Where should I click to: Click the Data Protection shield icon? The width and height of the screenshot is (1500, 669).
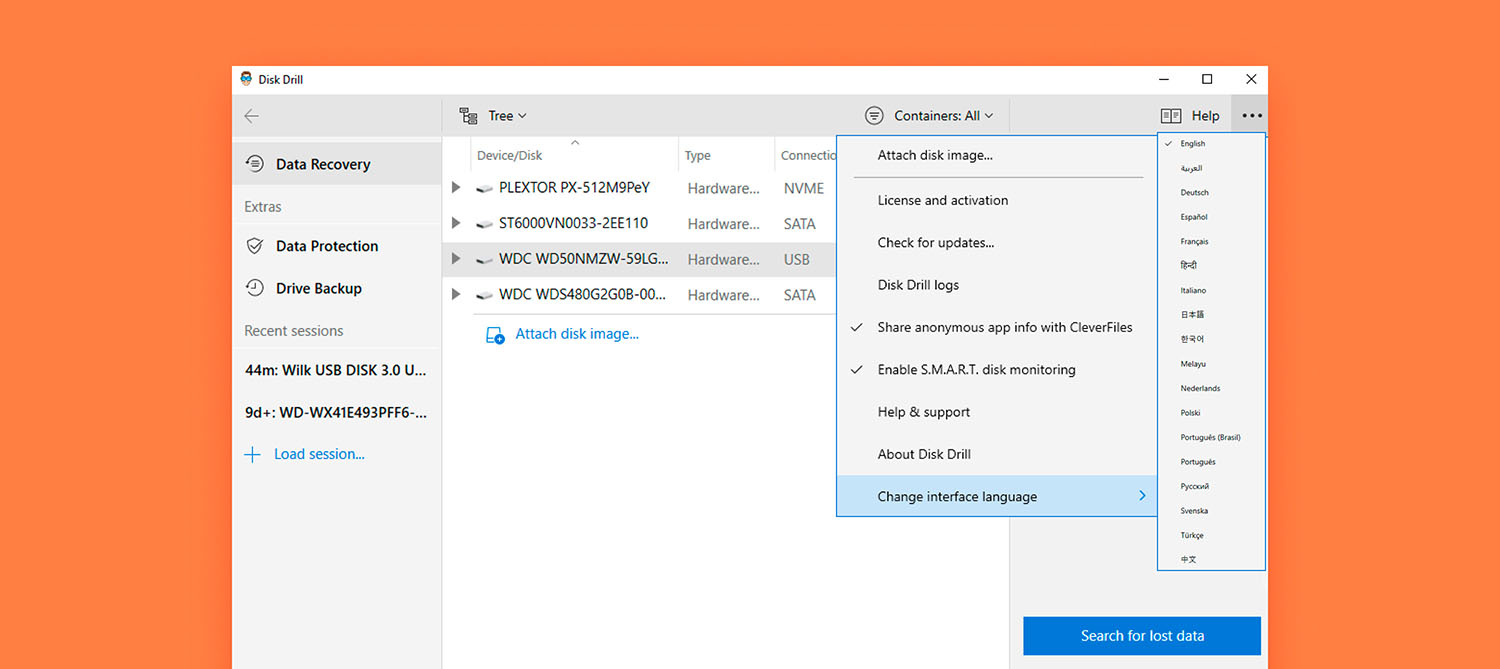tap(255, 246)
